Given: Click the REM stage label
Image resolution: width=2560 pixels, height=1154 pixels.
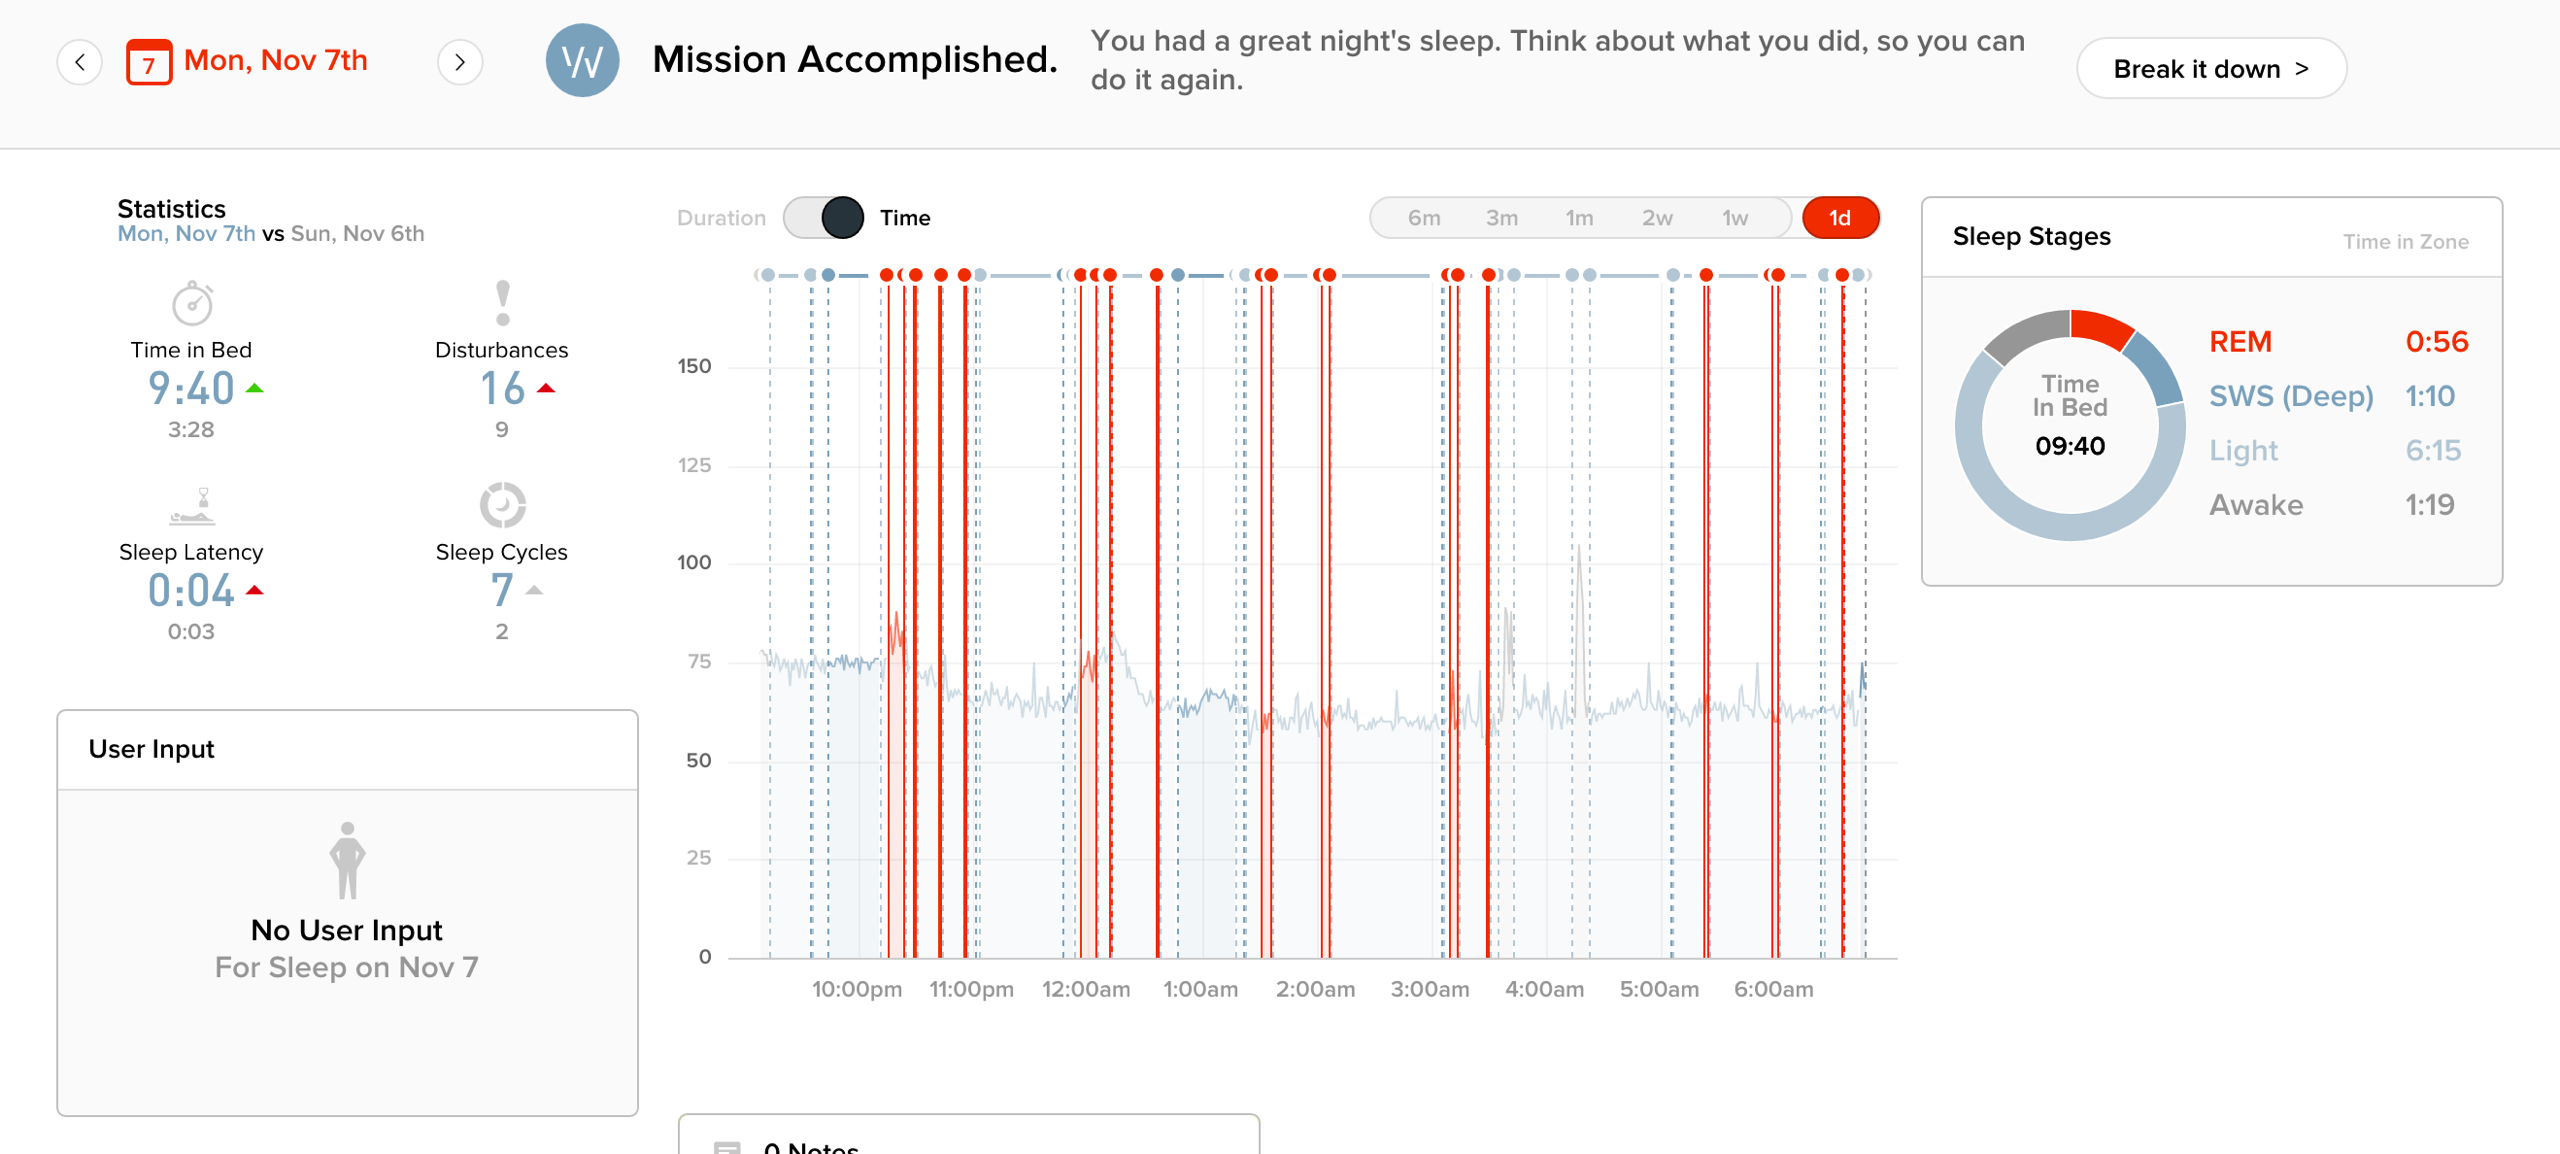Looking at the screenshot, I should [2240, 342].
